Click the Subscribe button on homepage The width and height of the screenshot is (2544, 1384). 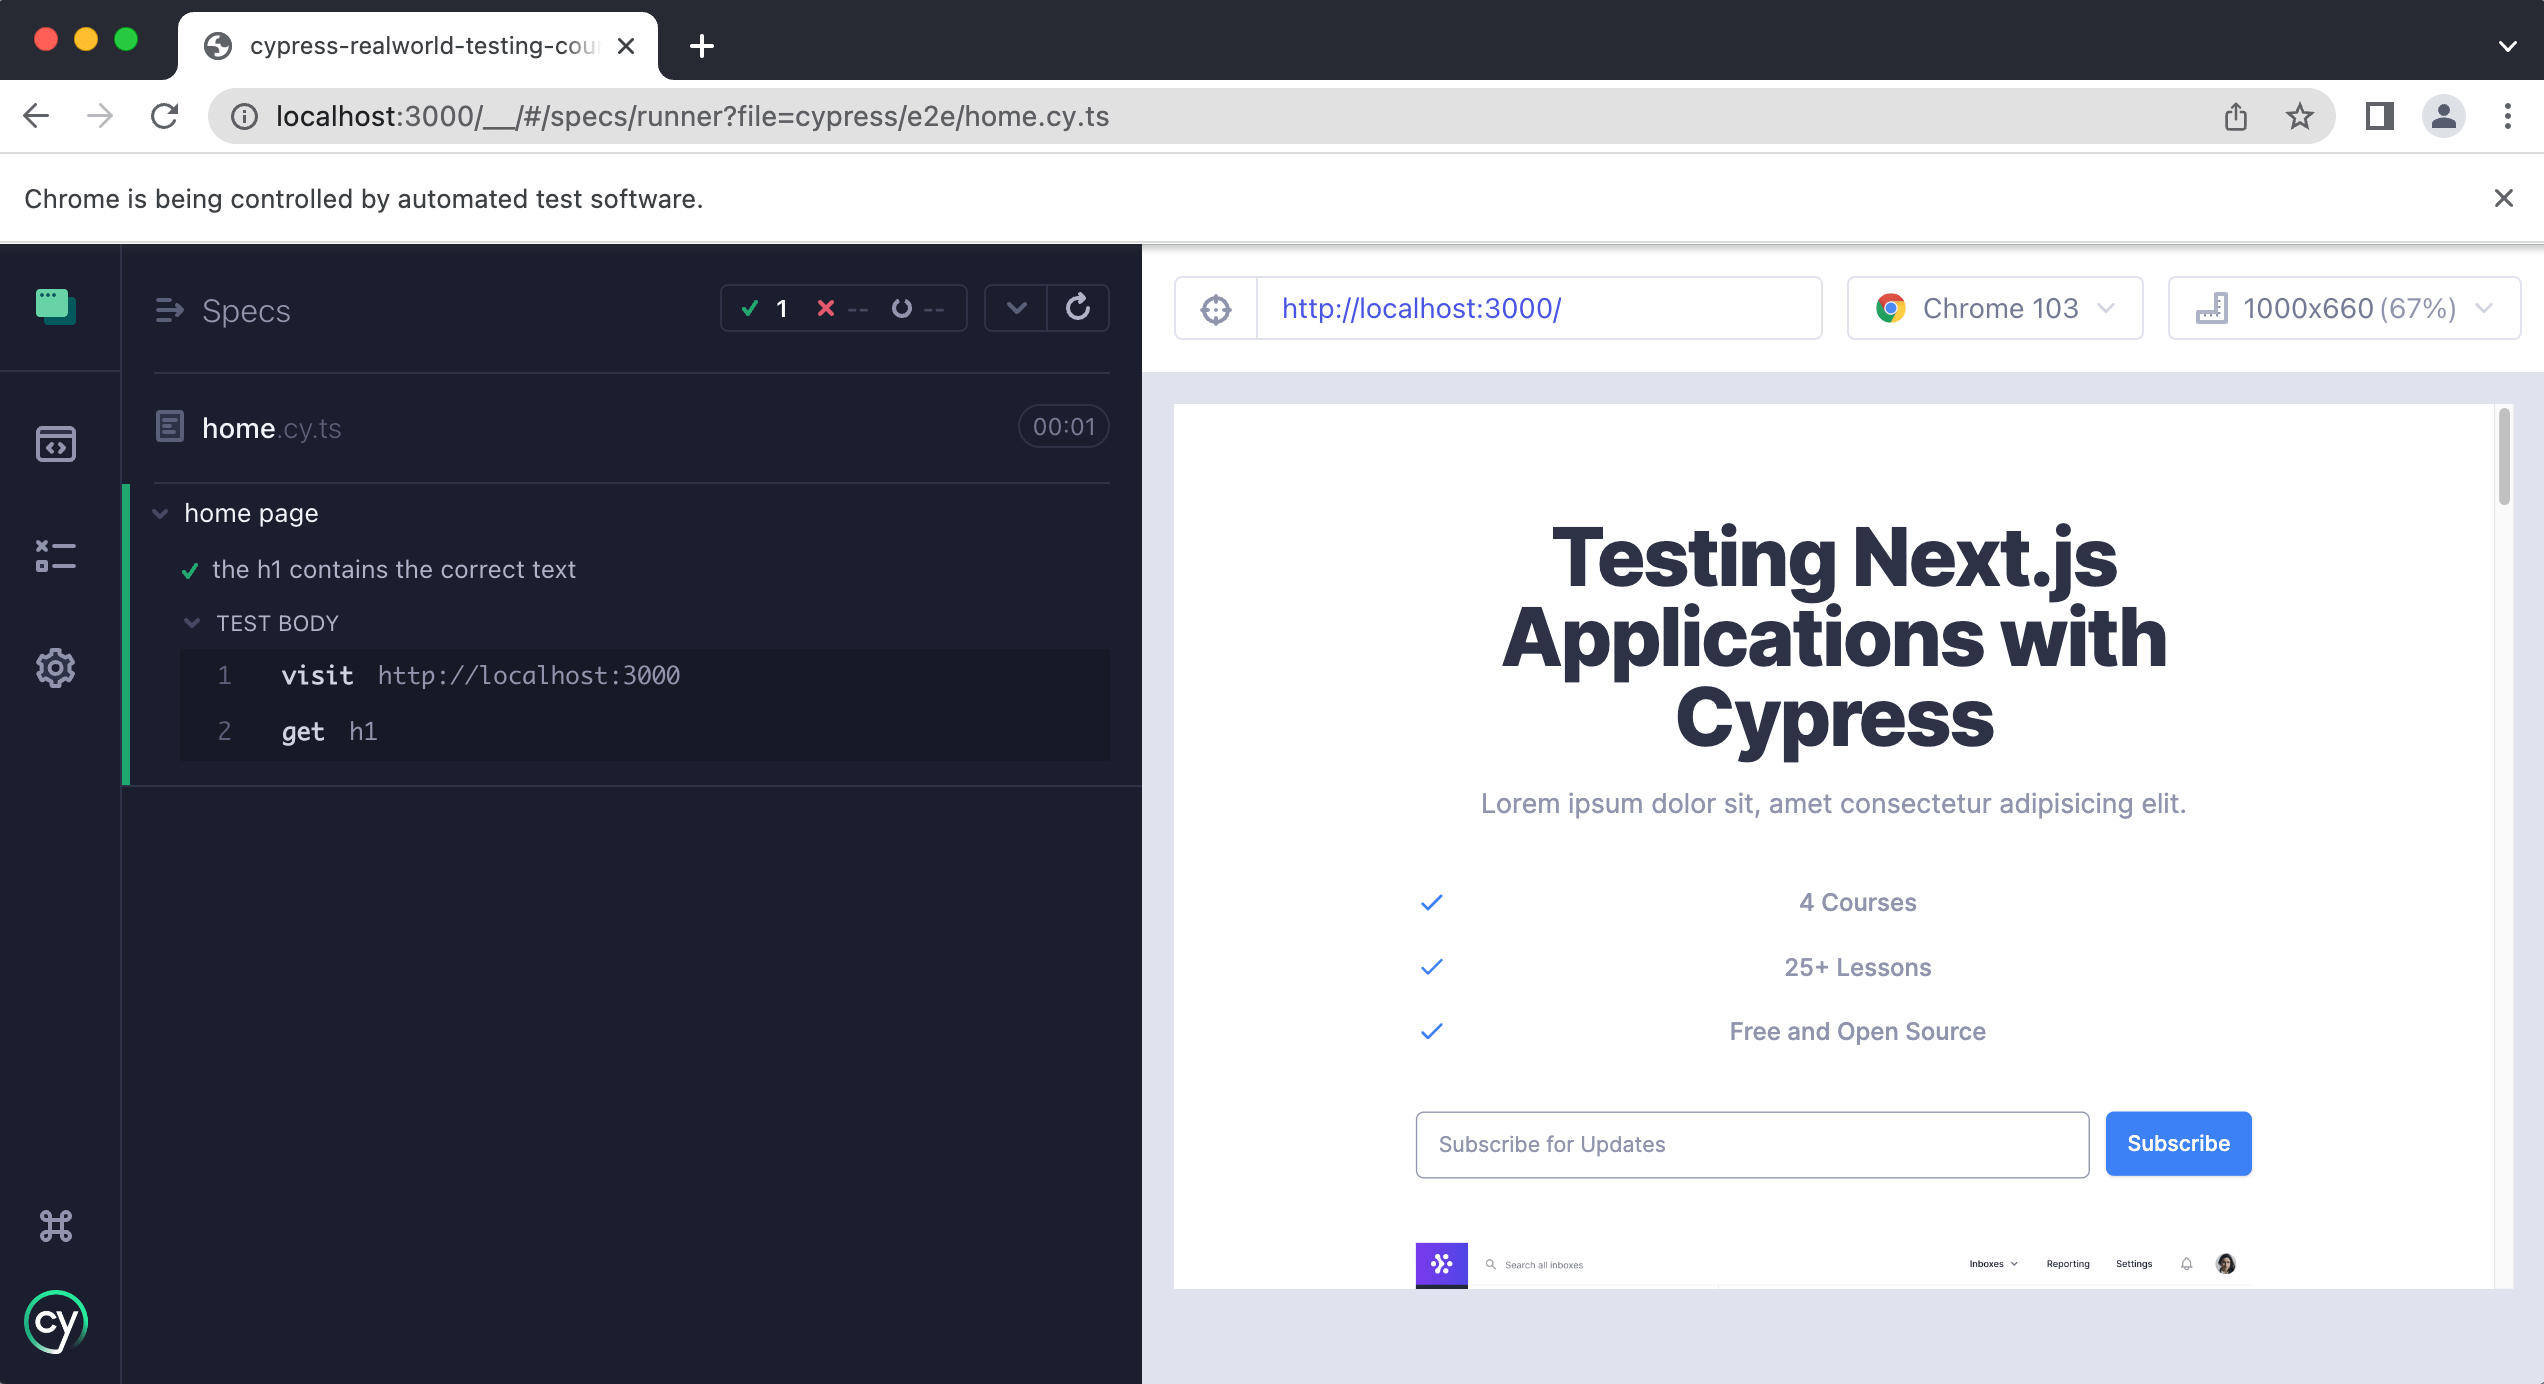2179,1144
